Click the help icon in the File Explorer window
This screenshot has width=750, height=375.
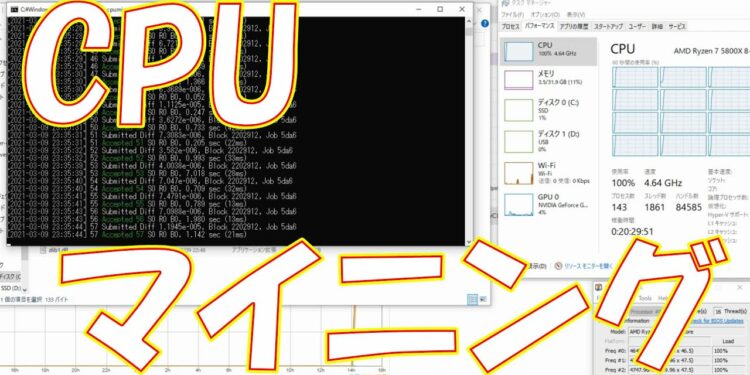485,23
